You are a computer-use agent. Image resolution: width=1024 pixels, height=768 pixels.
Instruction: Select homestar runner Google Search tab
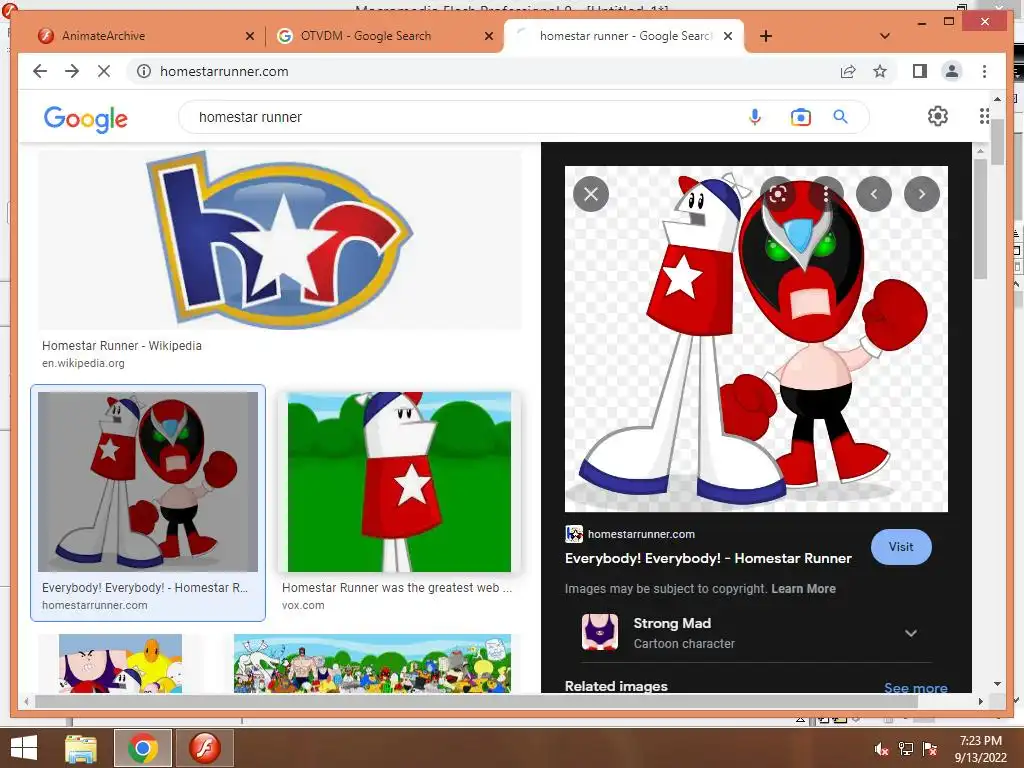coord(625,36)
